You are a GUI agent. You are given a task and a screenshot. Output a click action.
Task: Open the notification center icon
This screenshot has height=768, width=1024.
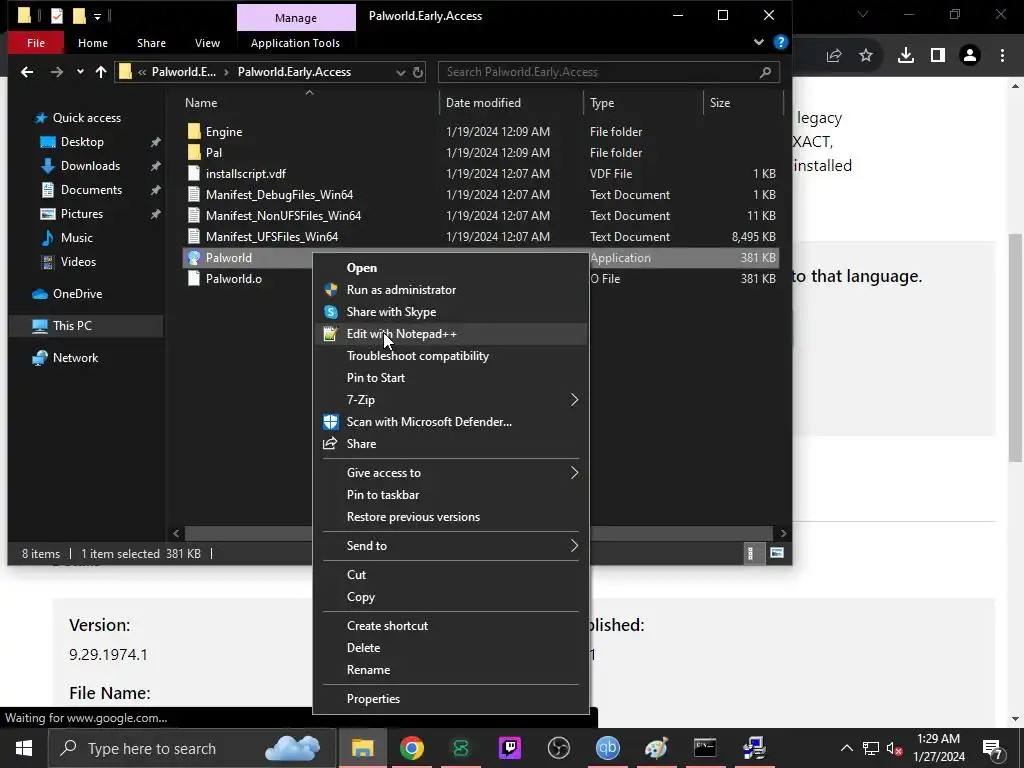point(993,748)
